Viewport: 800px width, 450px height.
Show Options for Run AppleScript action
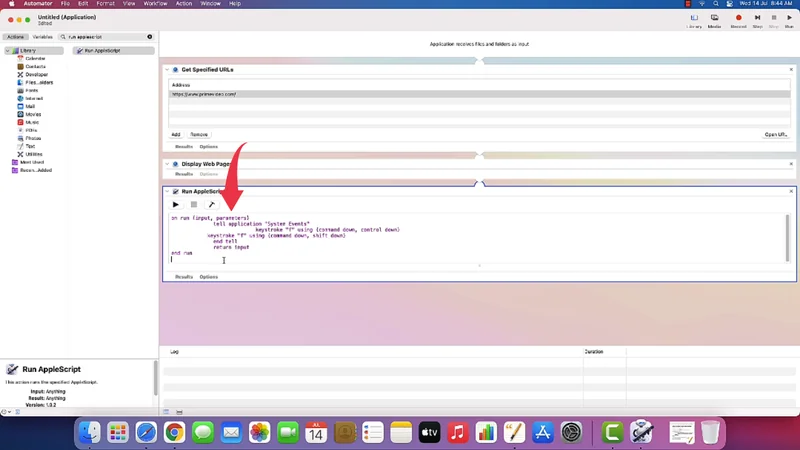click(208, 277)
